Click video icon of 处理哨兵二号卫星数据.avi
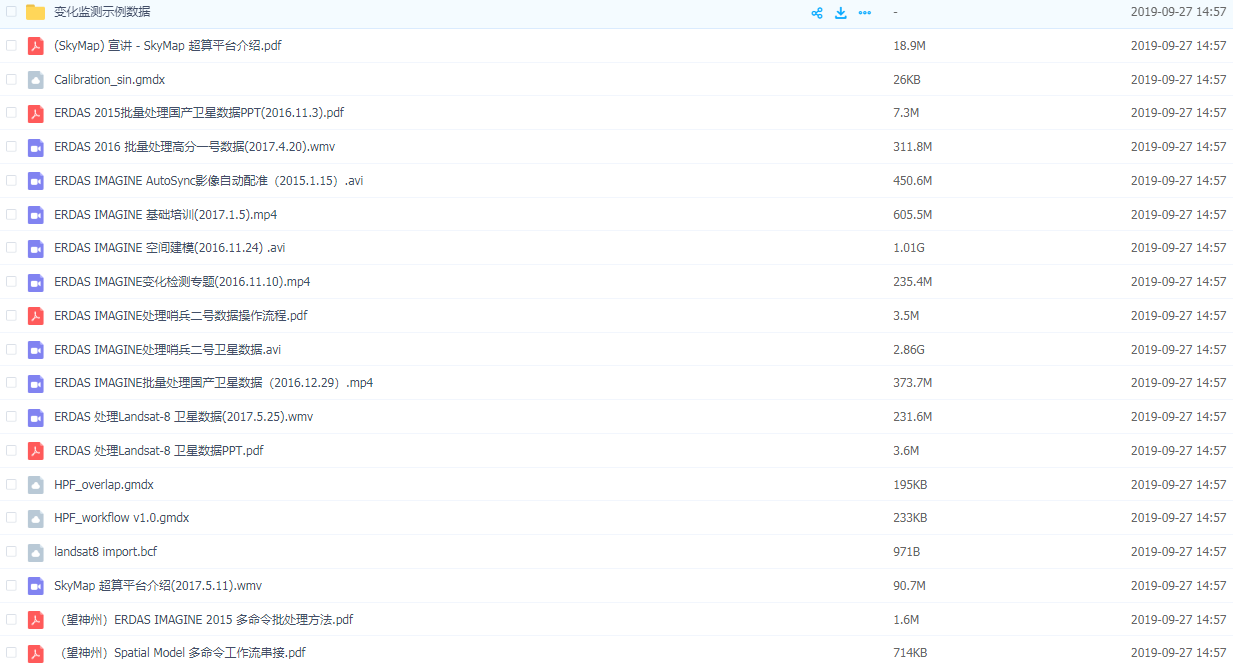1233x669 pixels. [36, 350]
